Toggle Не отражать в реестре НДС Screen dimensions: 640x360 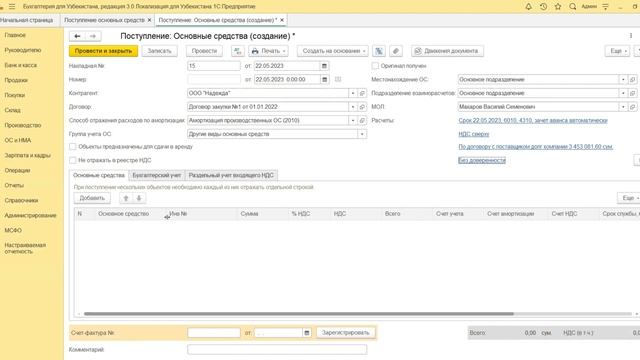73,160
